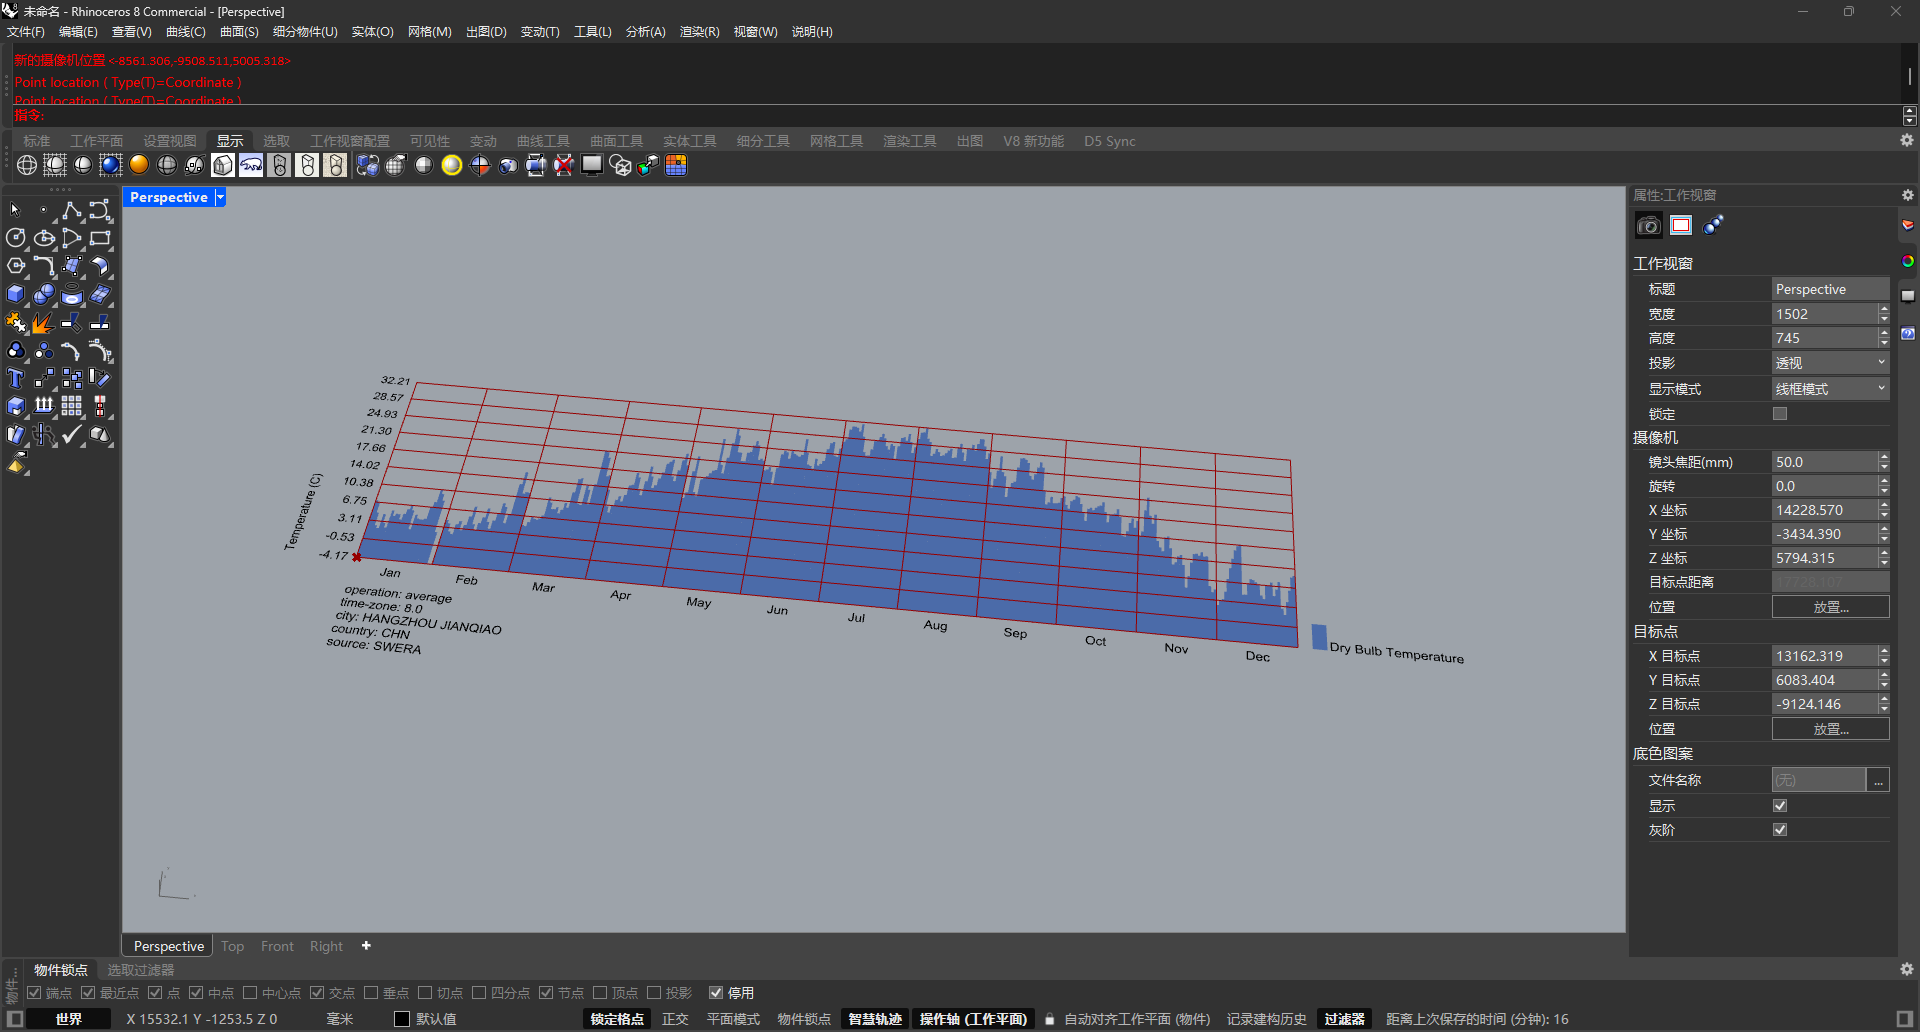
Task: Select the rectangle tool
Action: point(100,238)
